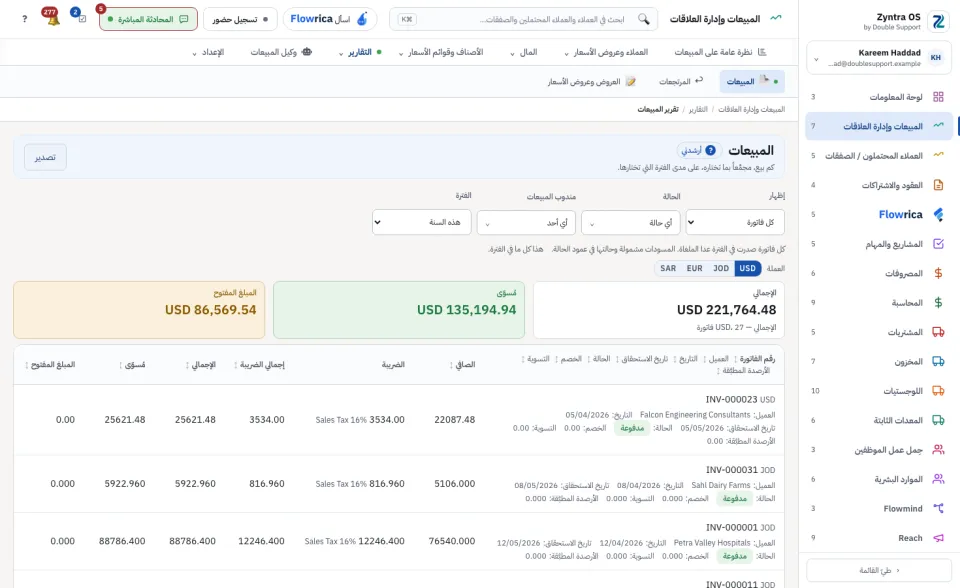Click the تسجيل حضور button
Screen dimensions: 960x588
pos(240,19)
